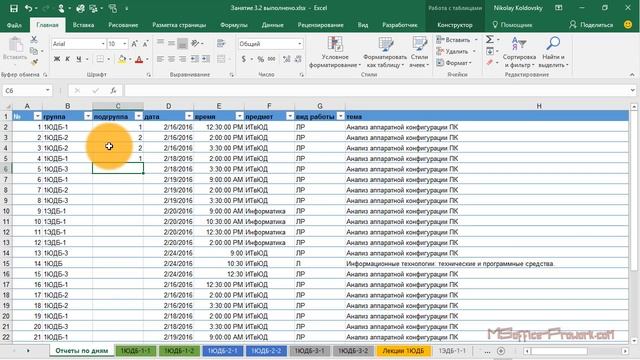Open font color dropdown arrow
Screen dimensions: 640x360
147,60
